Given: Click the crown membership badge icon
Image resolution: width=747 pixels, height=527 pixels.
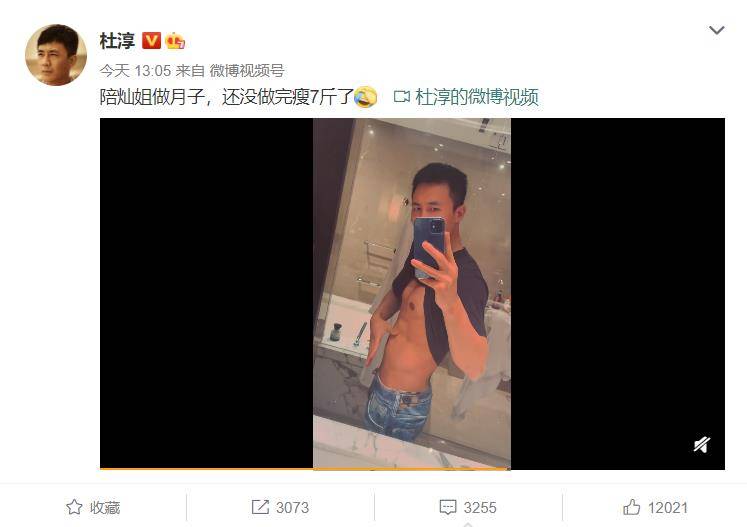Looking at the screenshot, I should coord(175,41).
